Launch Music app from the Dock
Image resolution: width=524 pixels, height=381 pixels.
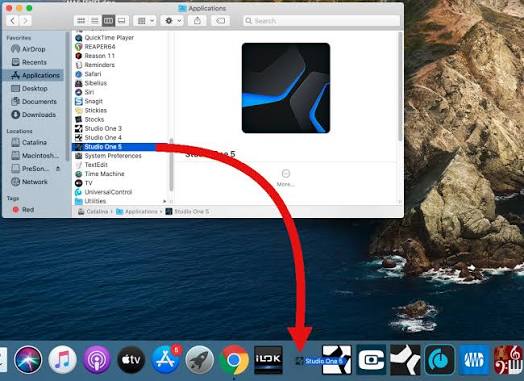pos(62,360)
